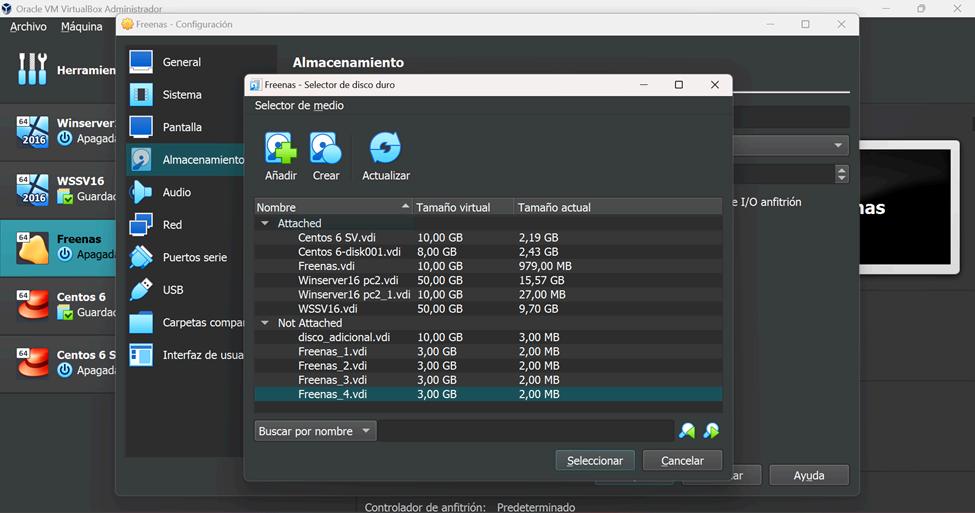Screen dimensions: 975x513
Task: Click 979,00 MB size of Freenas.vdi
Action: click(x=545, y=266)
